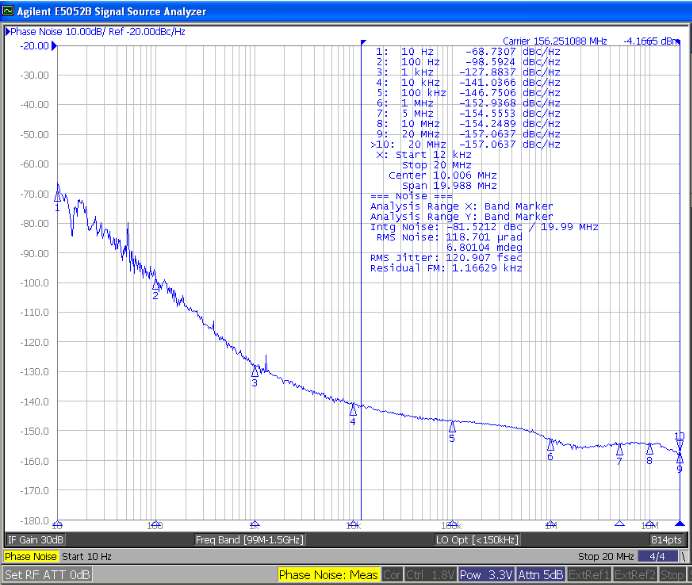Click the Set RF ATT 0dB field
The height and width of the screenshot is (585, 692).
(47, 575)
